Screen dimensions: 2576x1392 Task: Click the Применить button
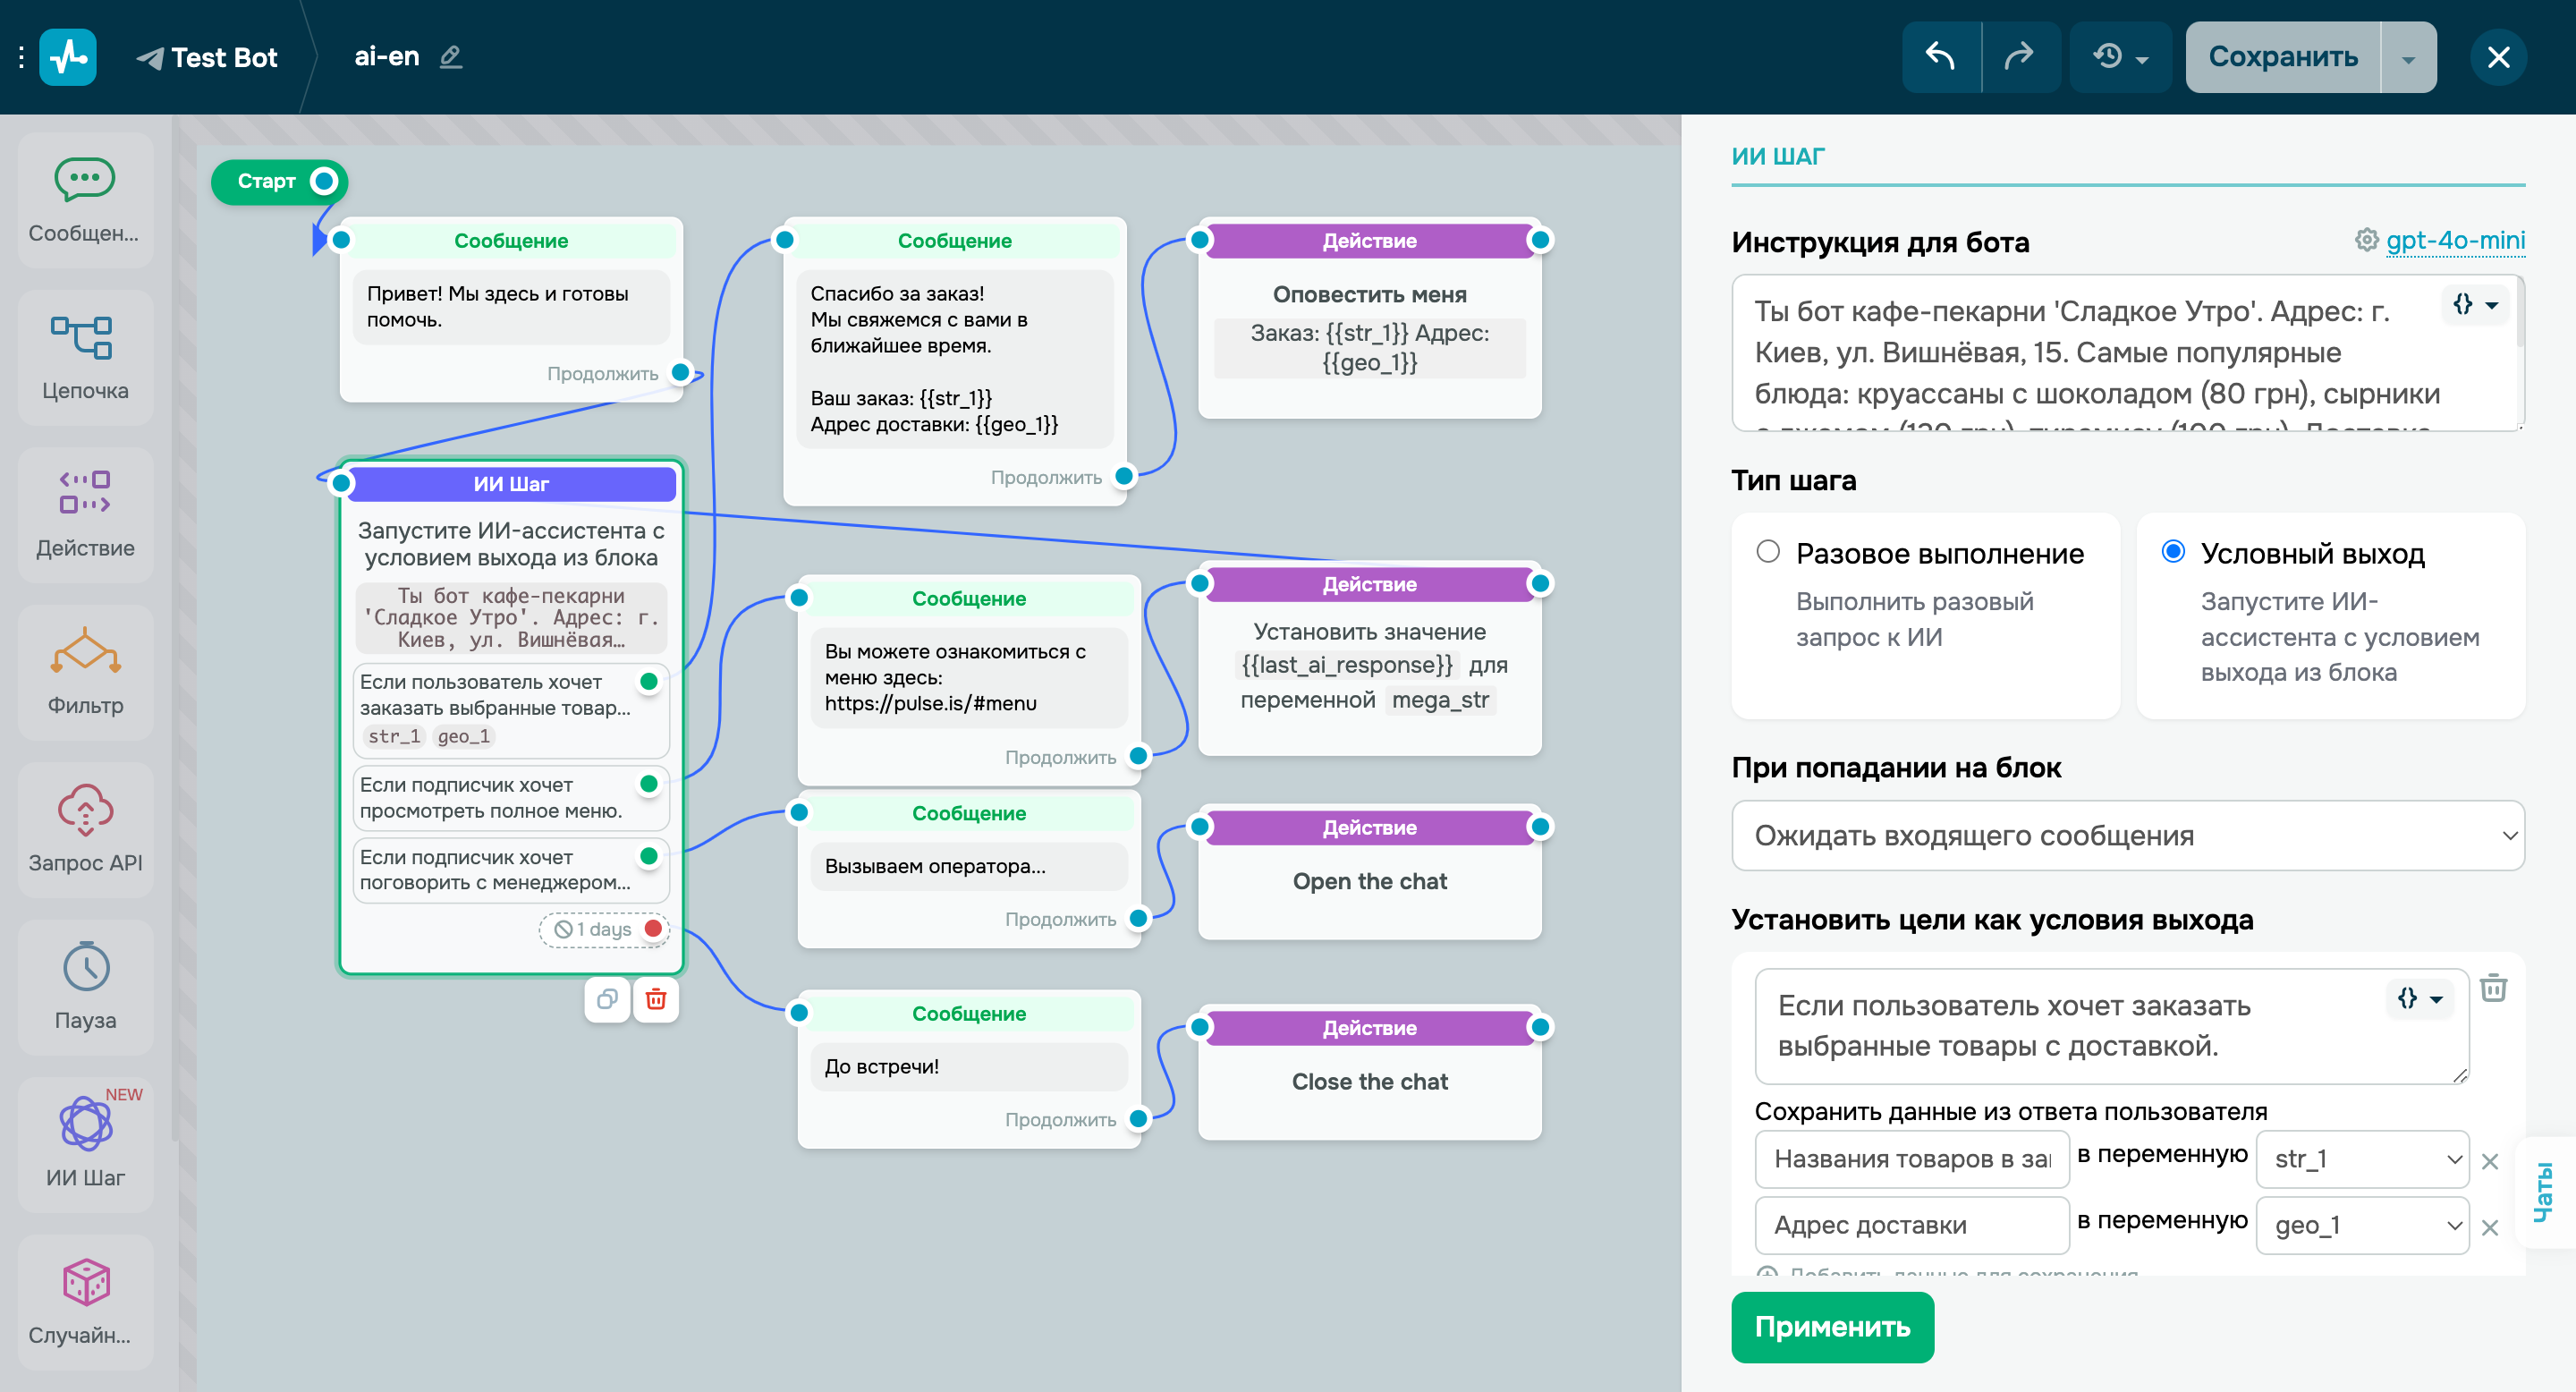(x=1832, y=1327)
